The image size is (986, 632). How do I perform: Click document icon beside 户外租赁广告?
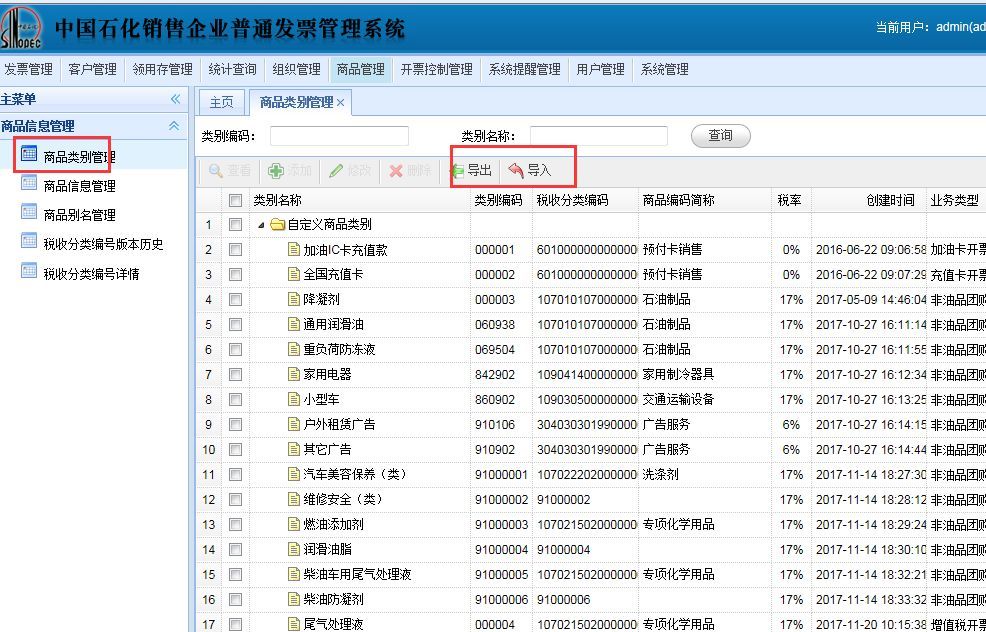294,424
